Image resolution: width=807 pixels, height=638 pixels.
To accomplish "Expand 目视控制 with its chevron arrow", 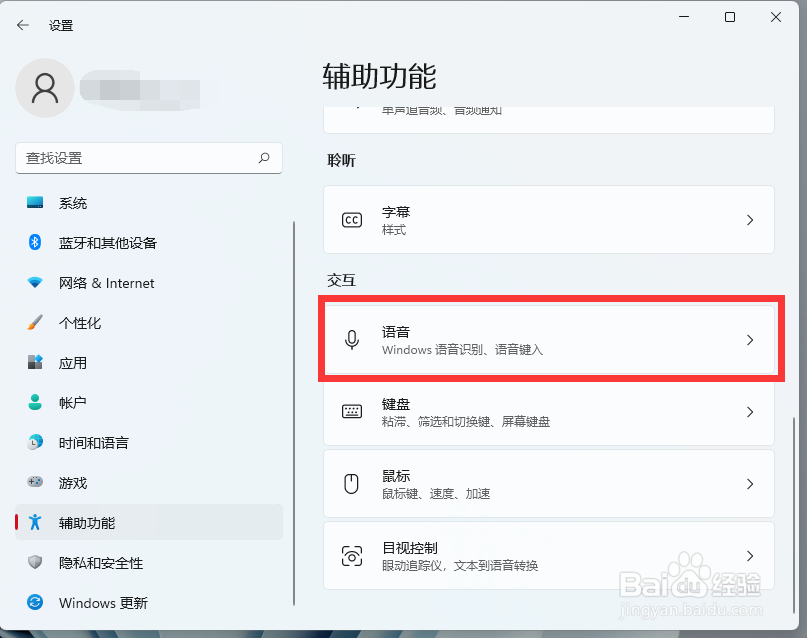I will (750, 556).
